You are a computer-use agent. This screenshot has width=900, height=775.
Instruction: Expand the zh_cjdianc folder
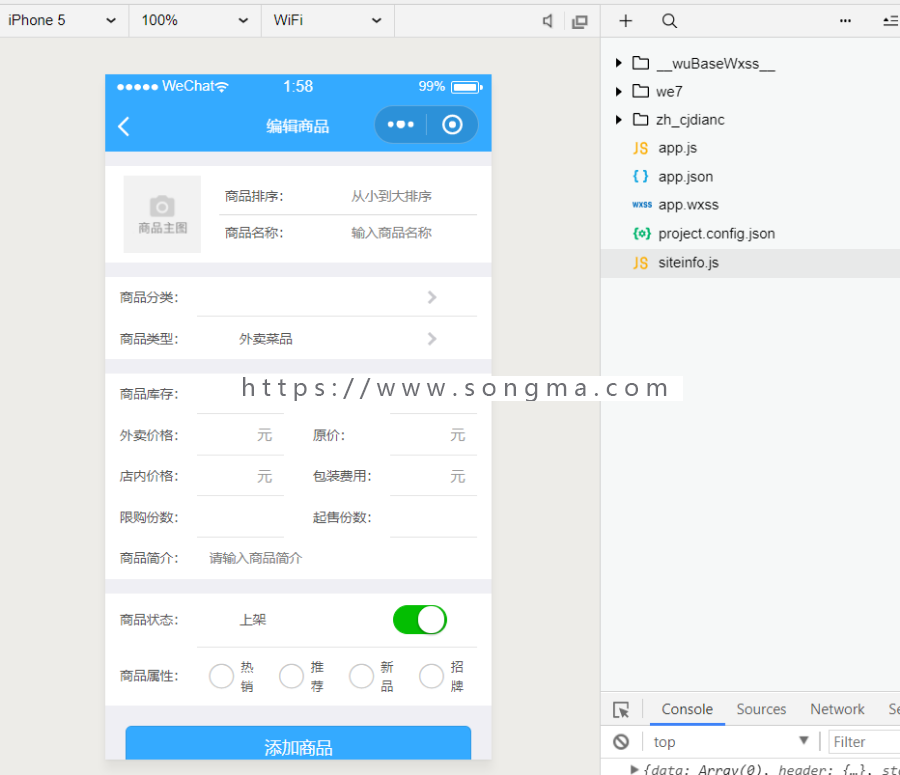(x=618, y=119)
